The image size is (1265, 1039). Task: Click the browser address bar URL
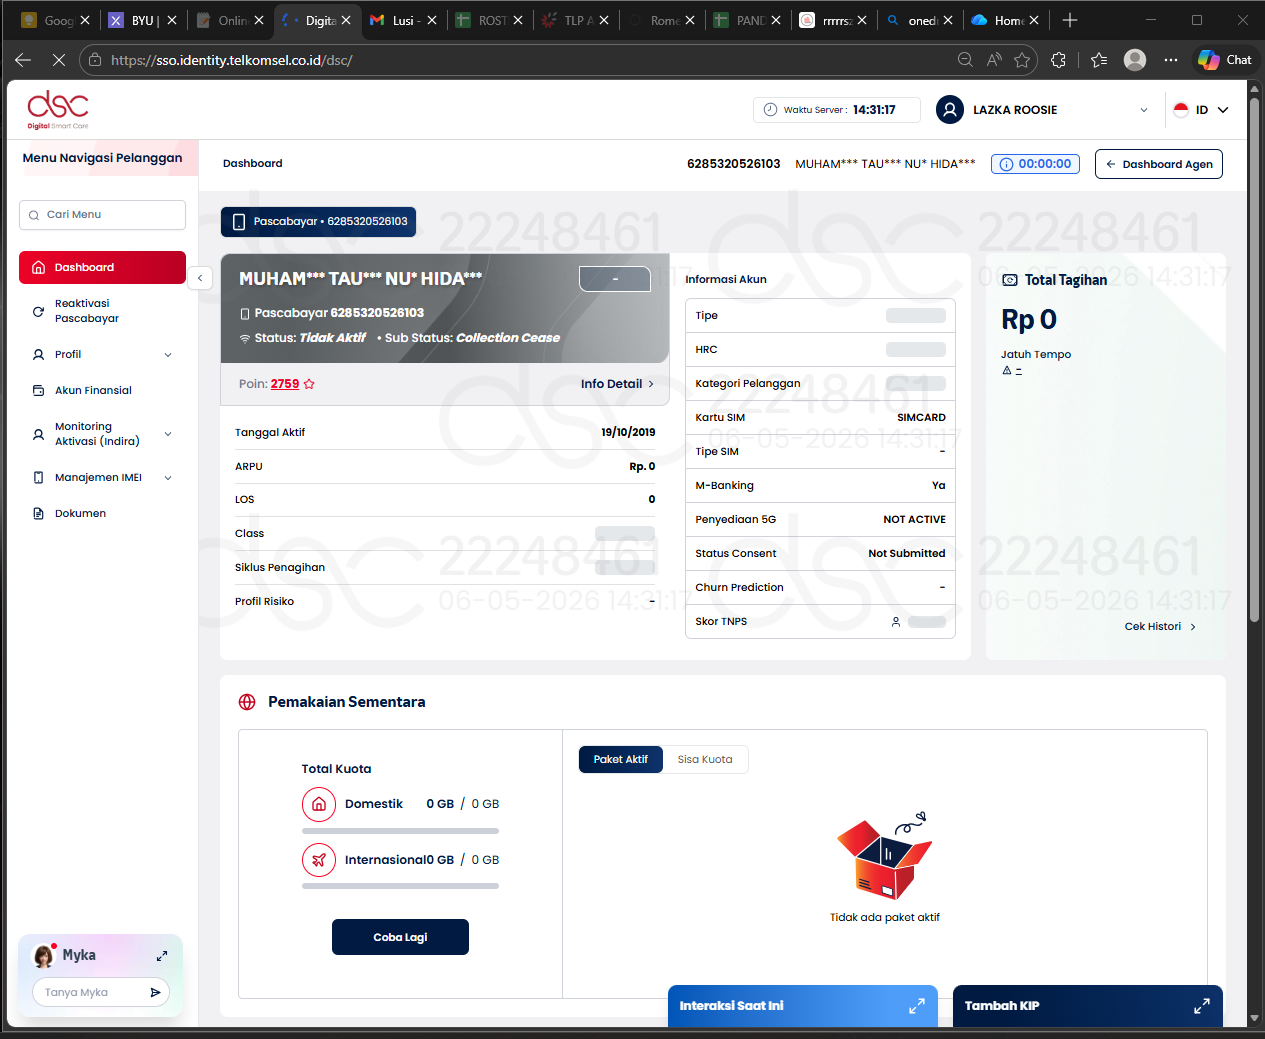[x=232, y=60]
